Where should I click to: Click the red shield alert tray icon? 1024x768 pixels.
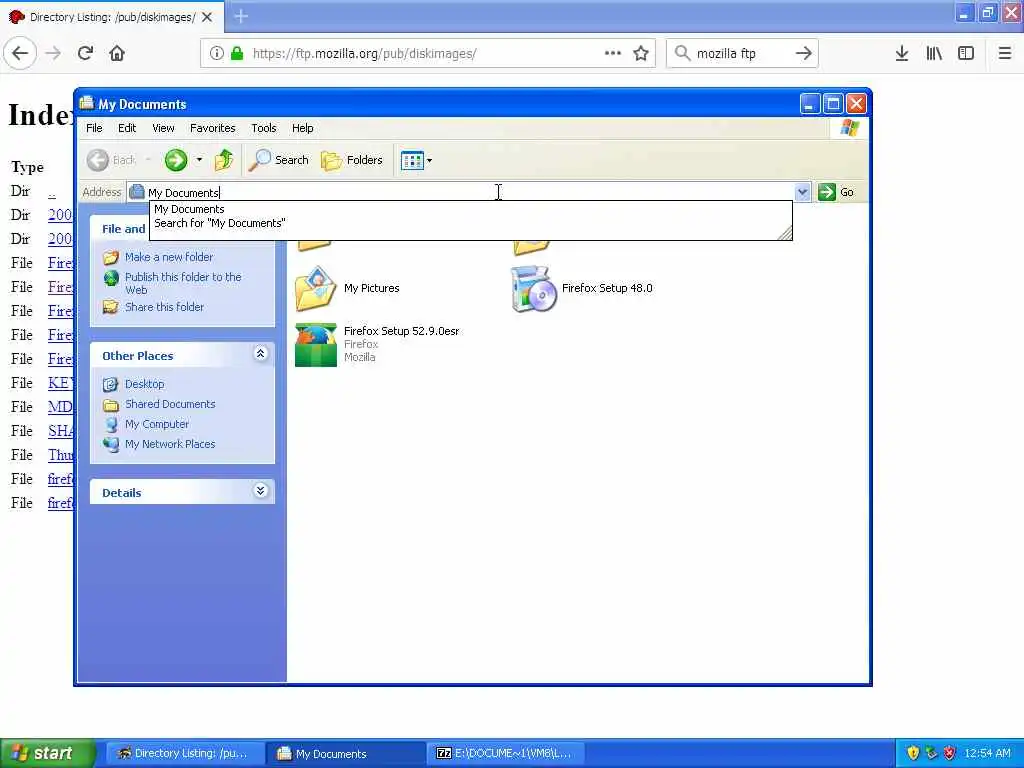point(950,754)
